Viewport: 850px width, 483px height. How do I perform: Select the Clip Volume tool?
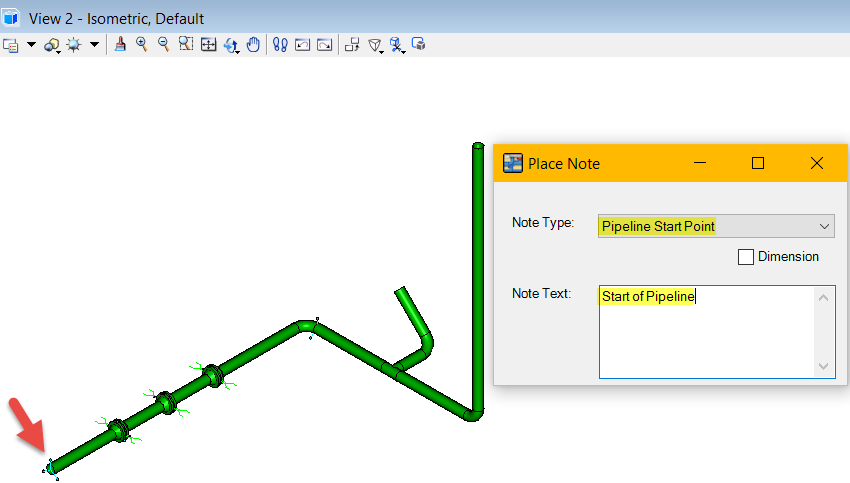click(397, 45)
